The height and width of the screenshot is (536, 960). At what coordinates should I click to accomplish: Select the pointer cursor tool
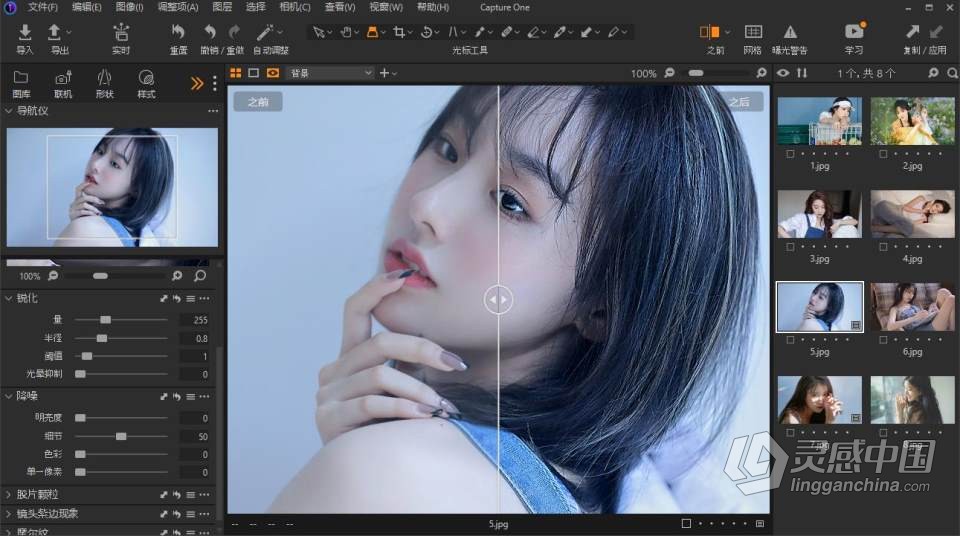pyautogui.click(x=318, y=32)
